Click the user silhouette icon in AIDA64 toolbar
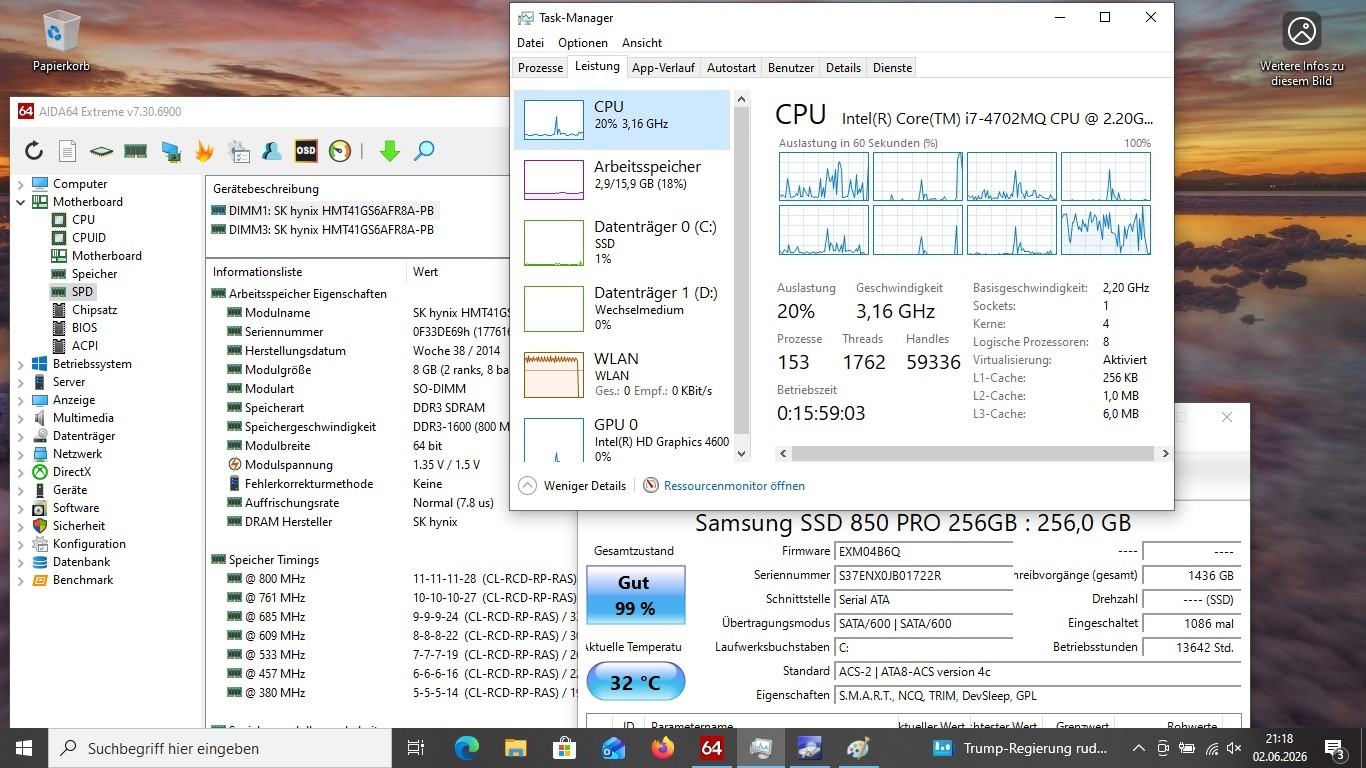This screenshot has width=1366, height=768. [271, 151]
